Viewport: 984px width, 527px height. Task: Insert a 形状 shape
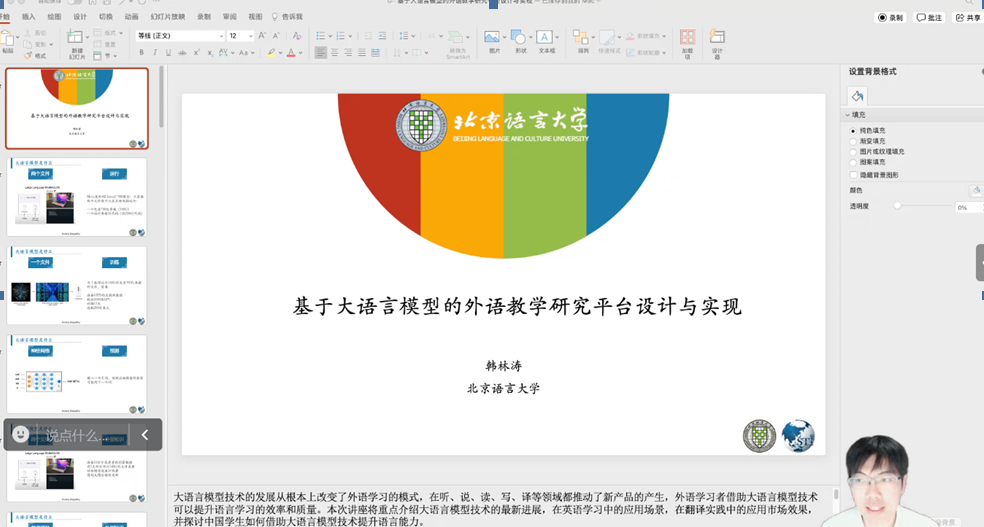click(x=520, y=41)
